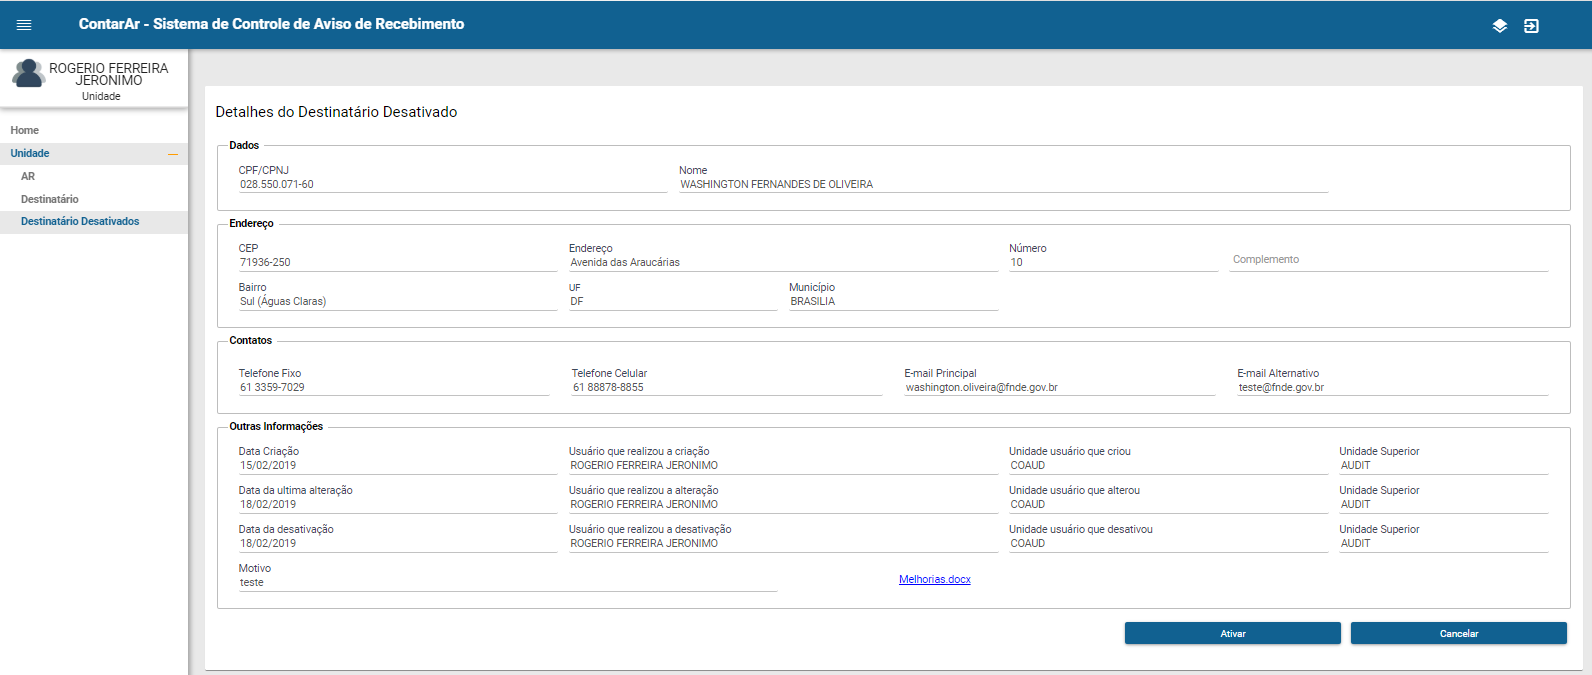Click the layers icon in header

click(1499, 26)
